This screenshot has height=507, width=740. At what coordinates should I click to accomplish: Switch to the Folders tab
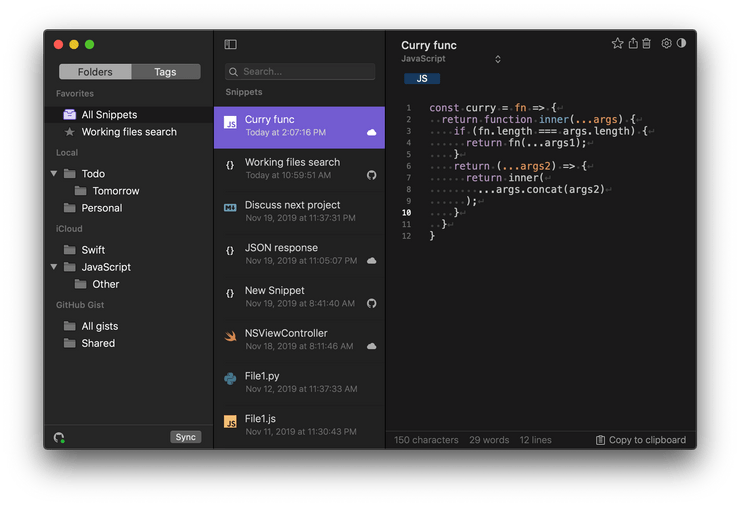click(x=95, y=72)
